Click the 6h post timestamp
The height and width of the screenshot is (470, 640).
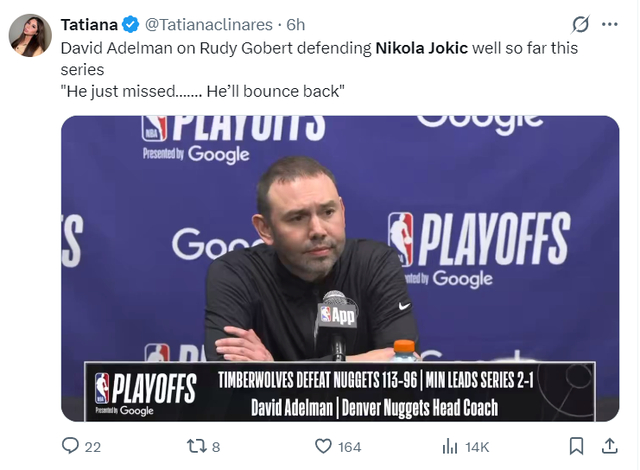[295, 24]
